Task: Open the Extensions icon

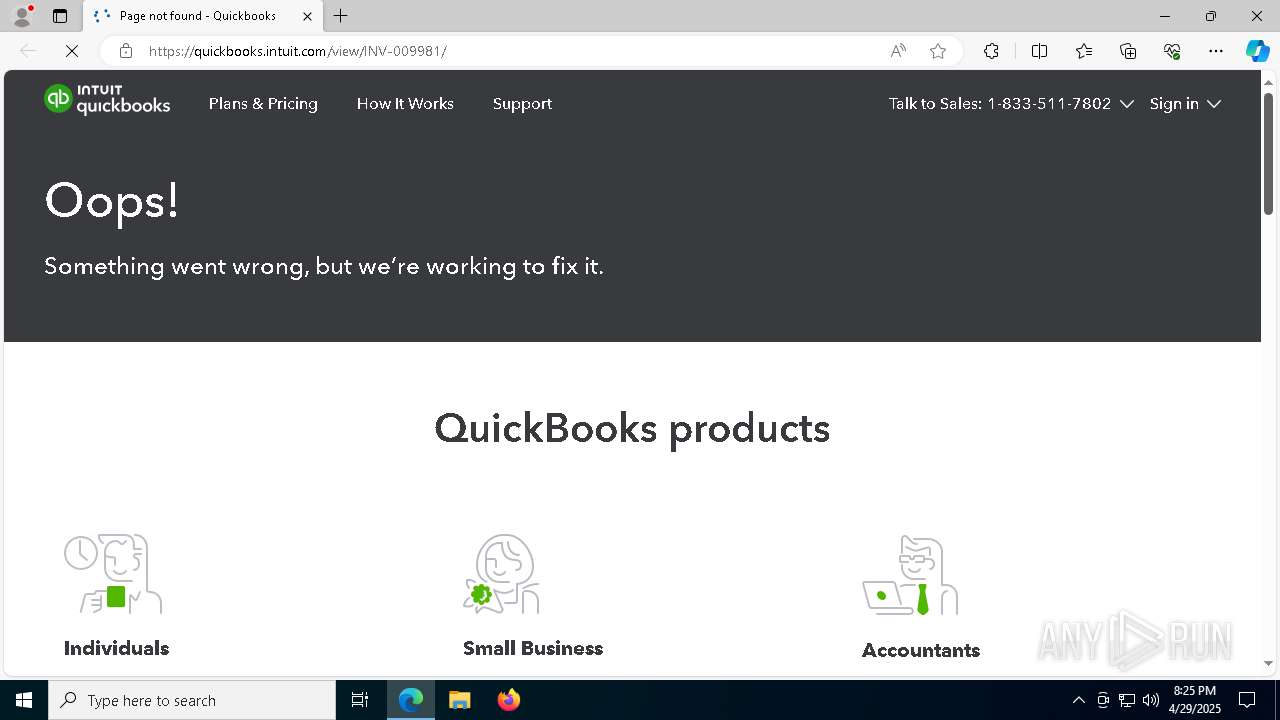Action: (991, 51)
